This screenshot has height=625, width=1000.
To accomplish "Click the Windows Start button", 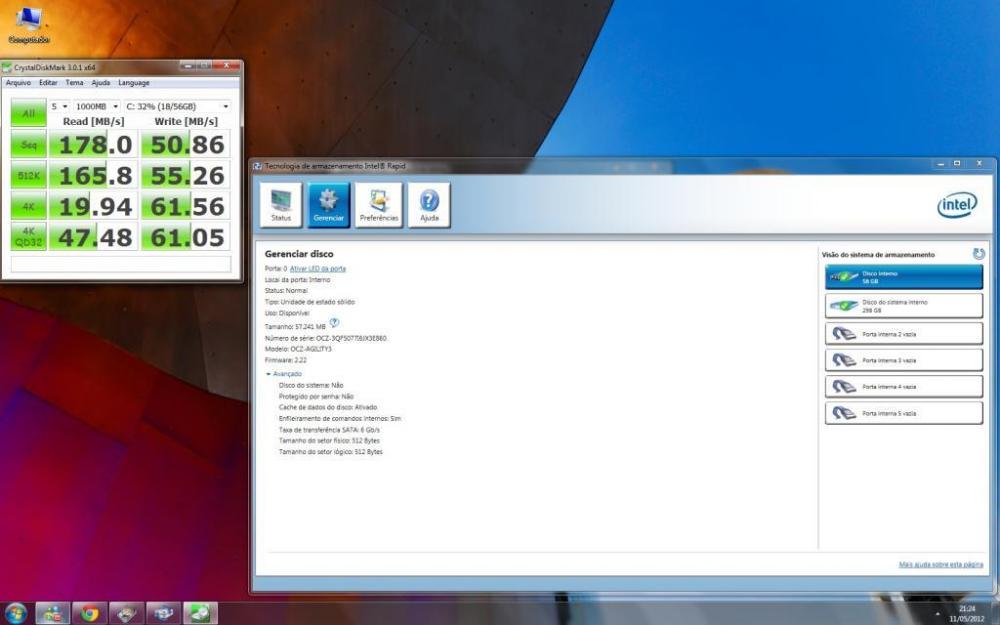I will point(16,612).
